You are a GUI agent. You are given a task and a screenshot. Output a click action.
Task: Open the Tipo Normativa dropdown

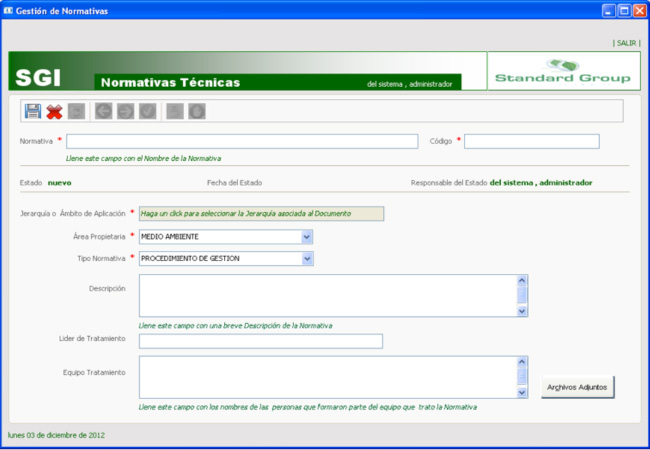click(x=307, y=259)
